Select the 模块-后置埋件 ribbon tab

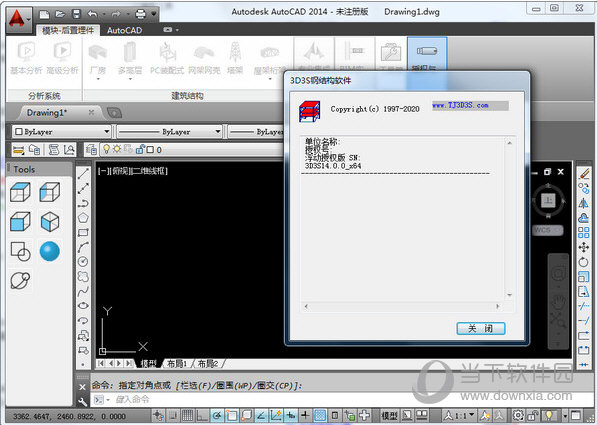point(68,30)
